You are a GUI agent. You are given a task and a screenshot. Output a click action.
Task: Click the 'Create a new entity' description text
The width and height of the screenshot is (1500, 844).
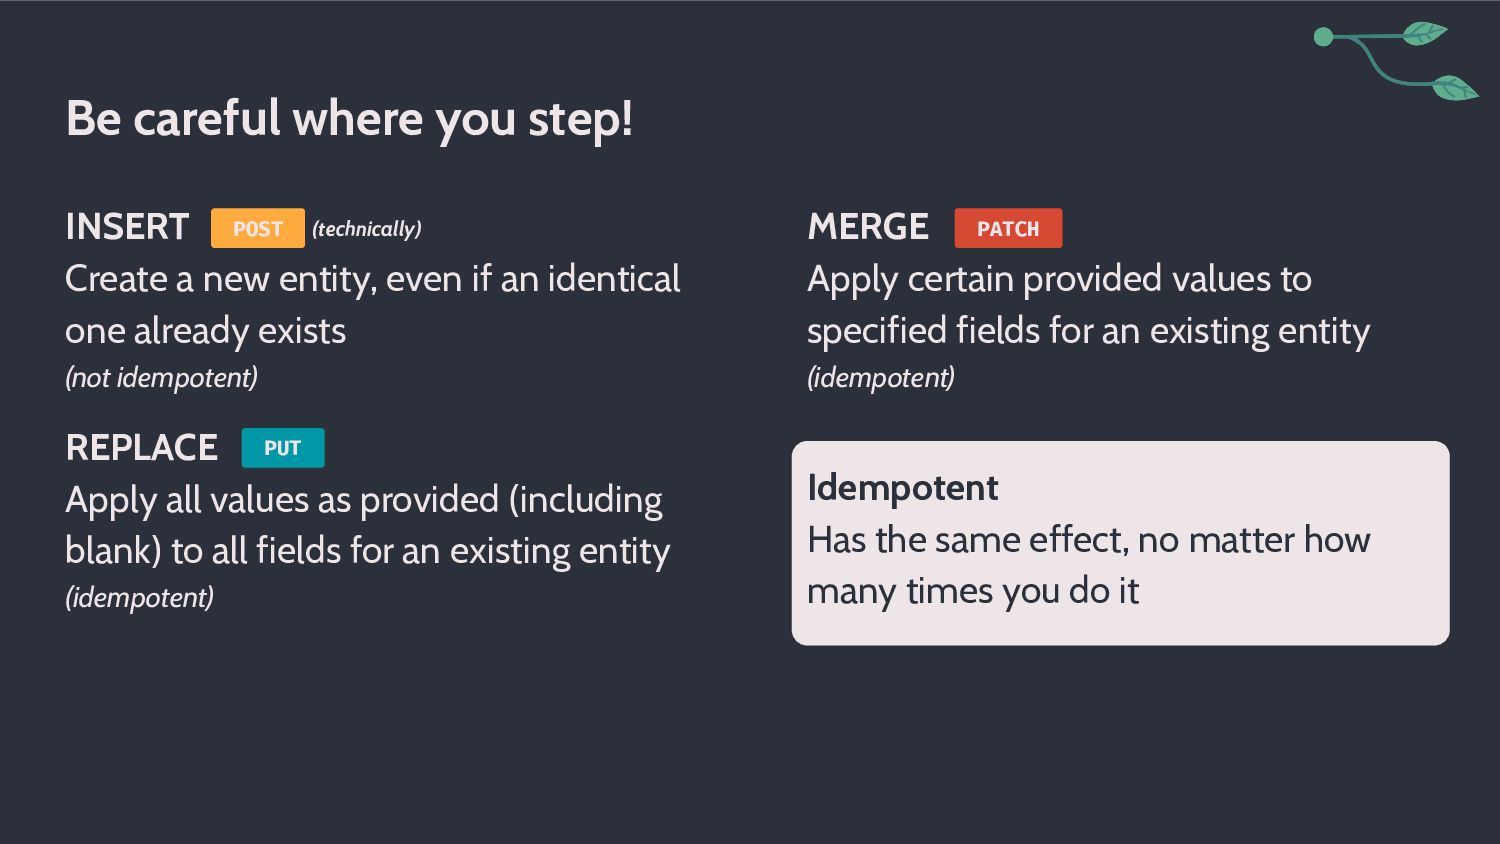[x=373, y=279]
